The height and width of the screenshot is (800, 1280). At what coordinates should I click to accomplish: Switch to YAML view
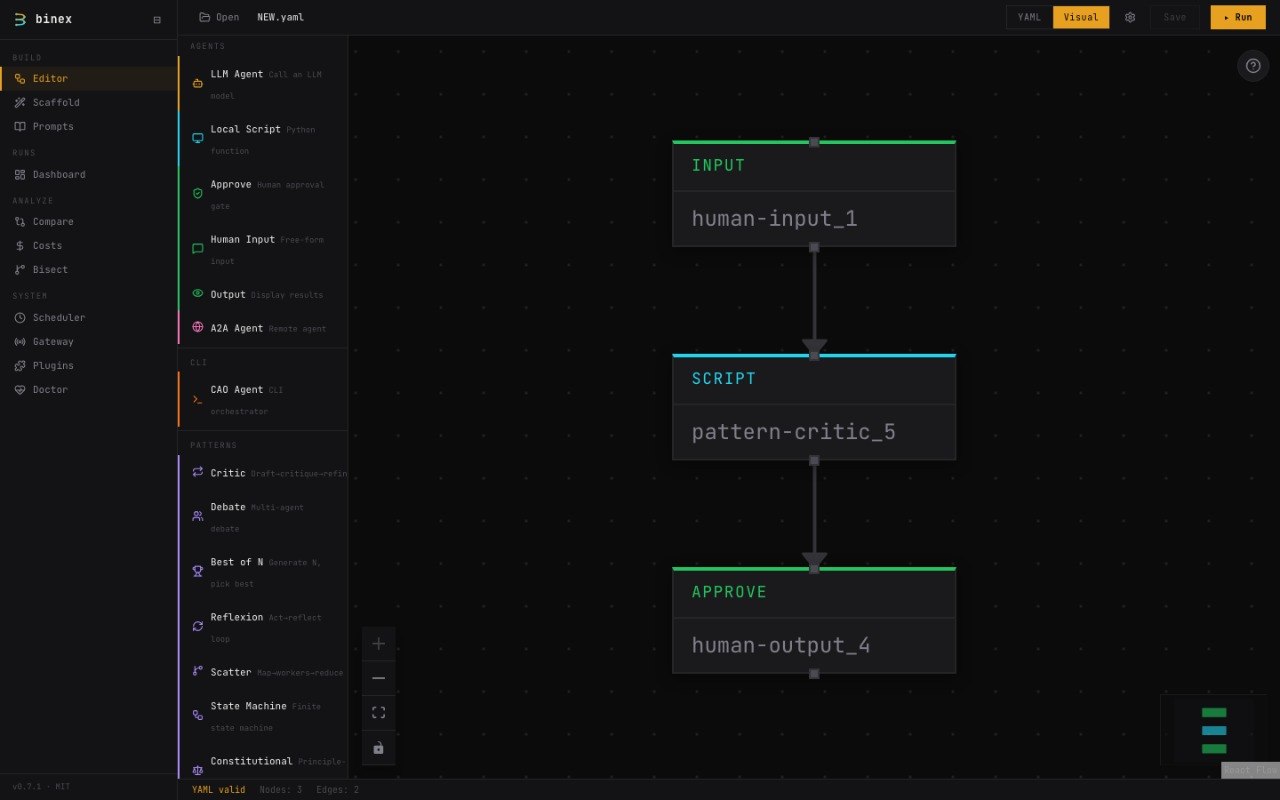[1029, 17]
